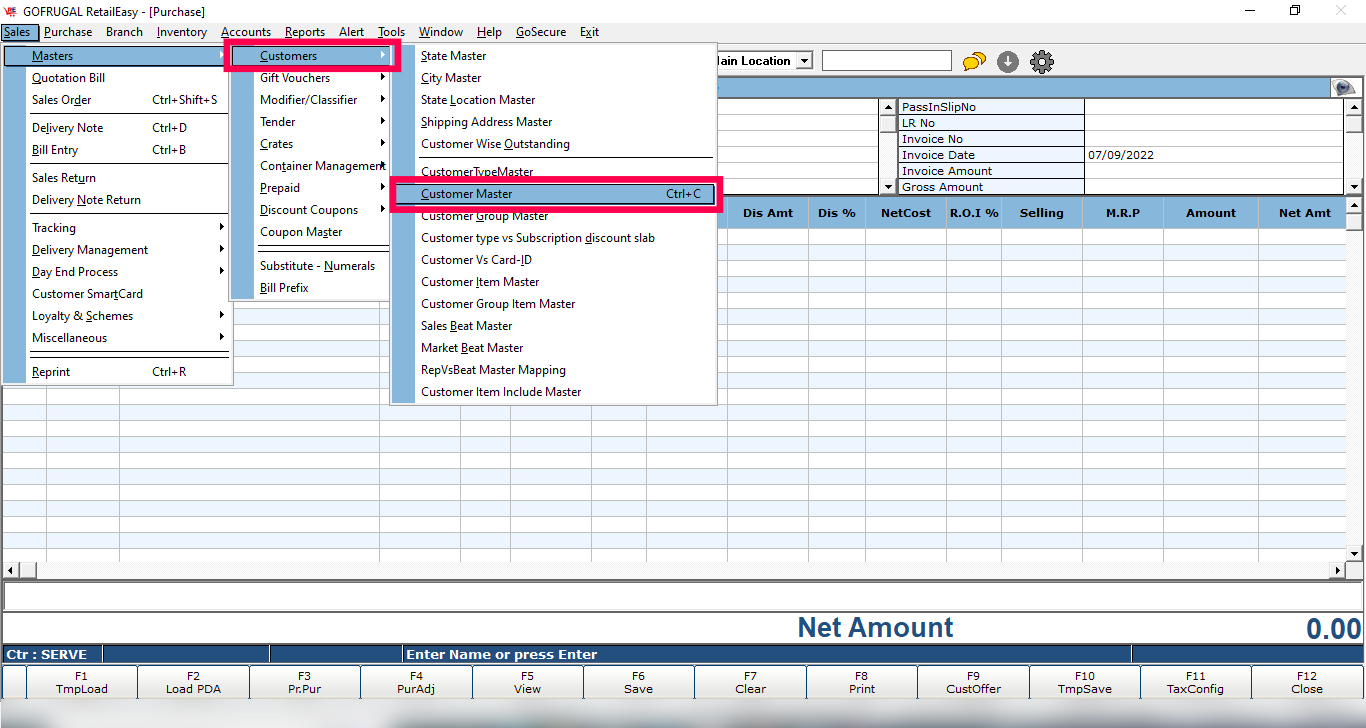Viewport: 1366px width, 728px height.
Task: Click the F8 Print button
Action: [861, 682]
